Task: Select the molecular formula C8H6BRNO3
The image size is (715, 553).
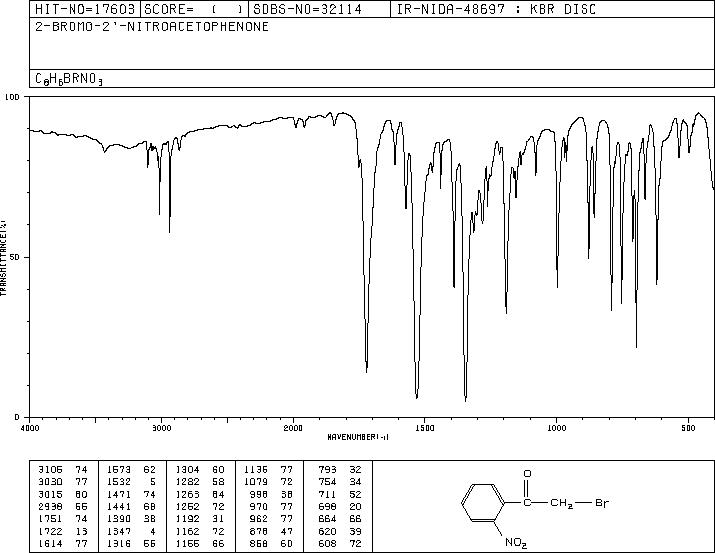Action: [x=69, y=79]
